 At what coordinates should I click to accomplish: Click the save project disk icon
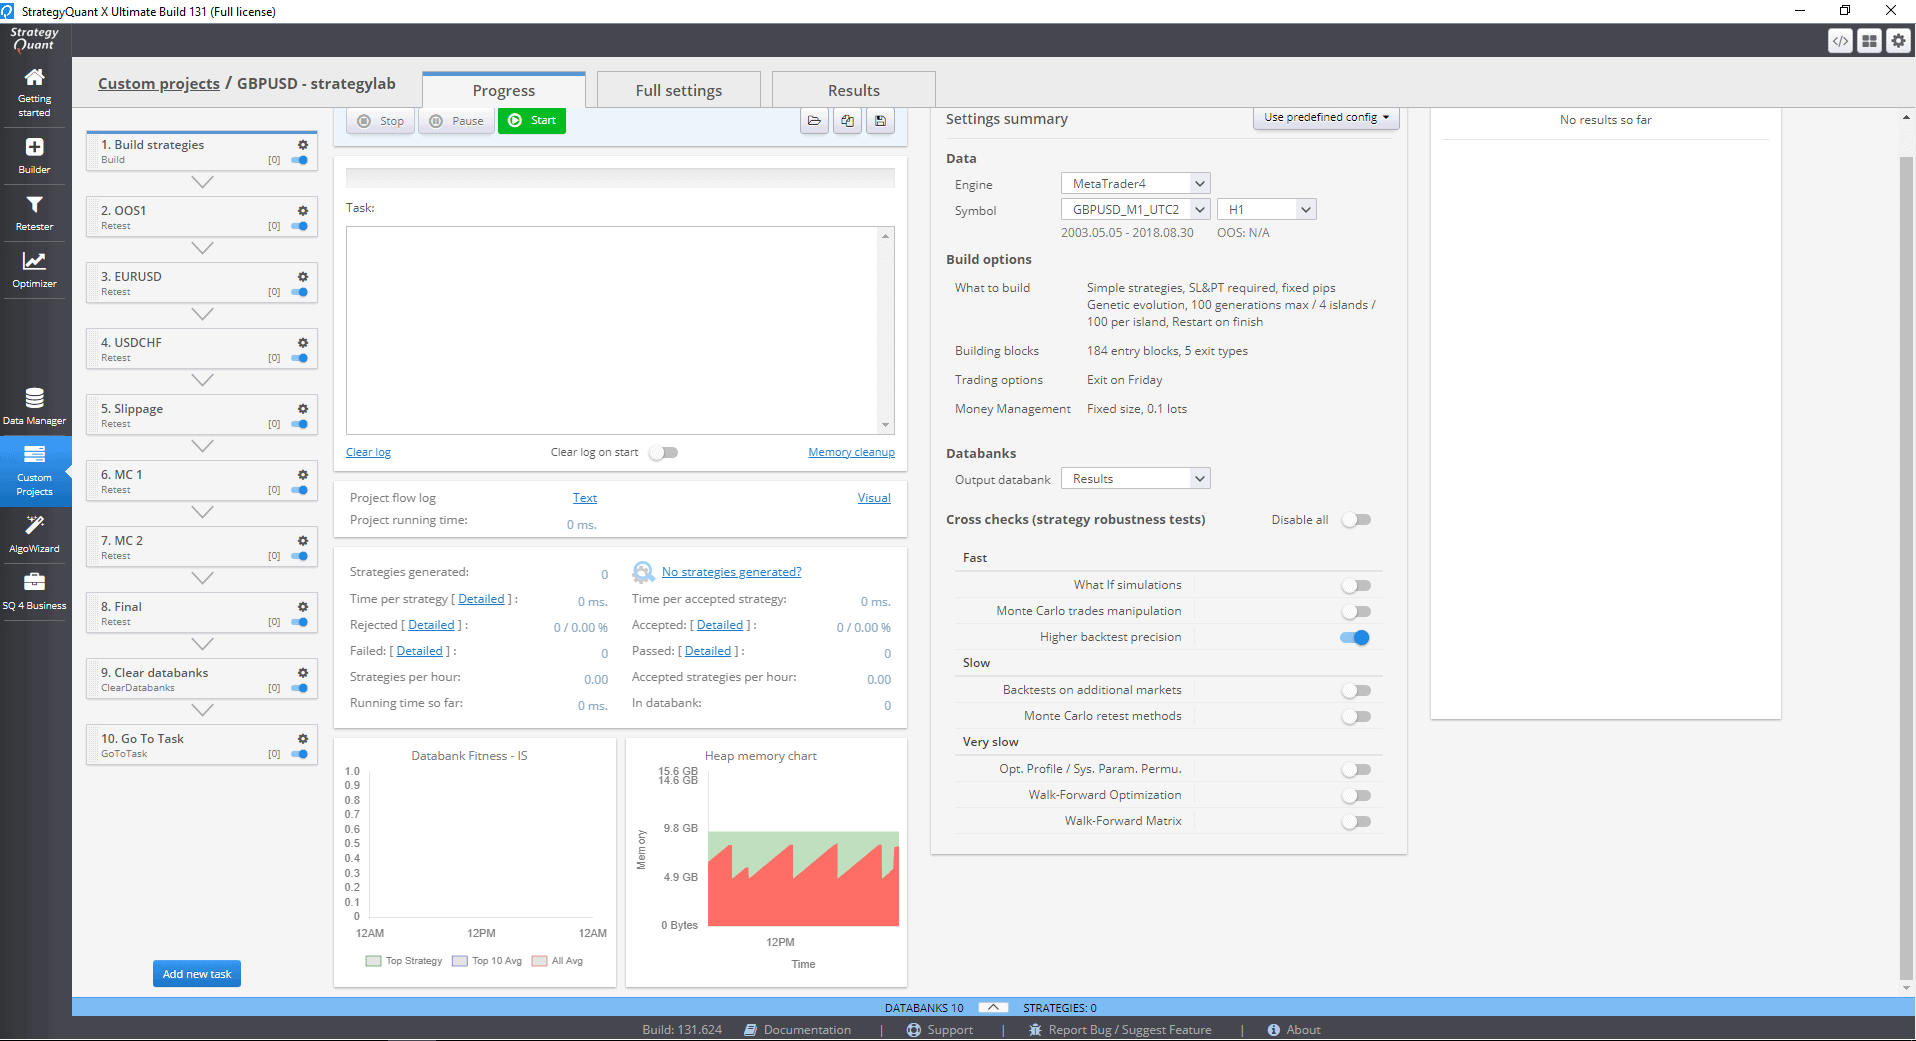click(x=881, y=121)
